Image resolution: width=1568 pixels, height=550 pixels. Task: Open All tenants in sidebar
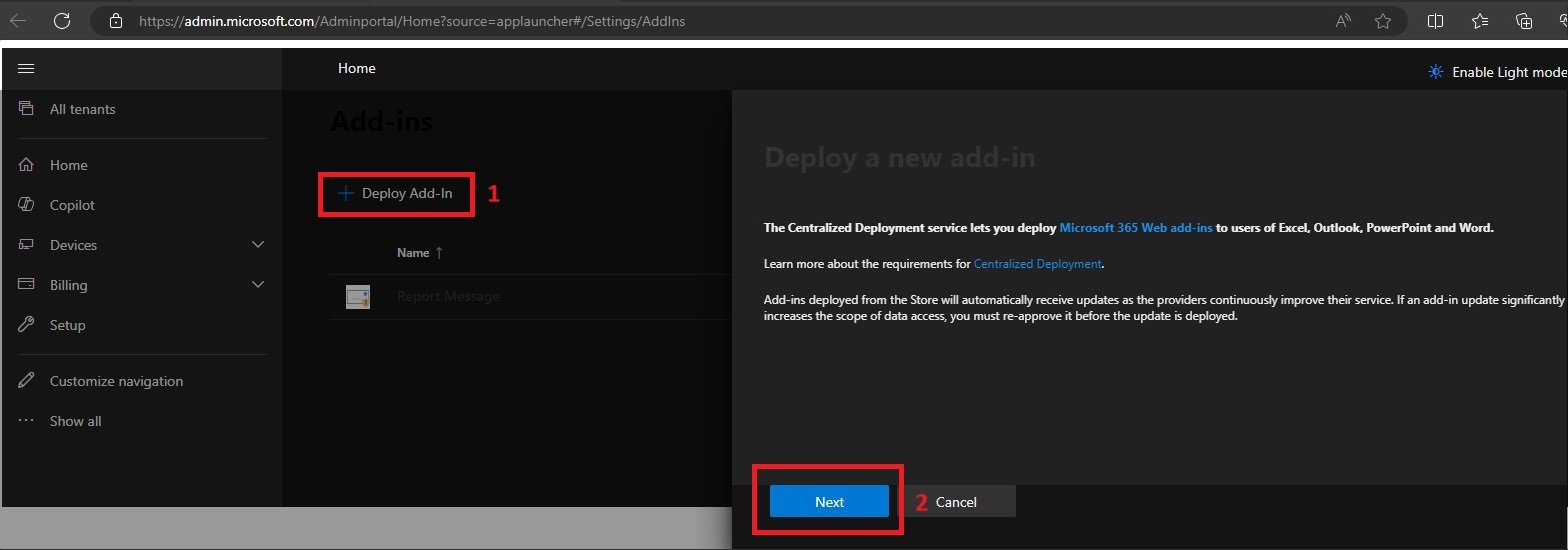click(82, 109)
